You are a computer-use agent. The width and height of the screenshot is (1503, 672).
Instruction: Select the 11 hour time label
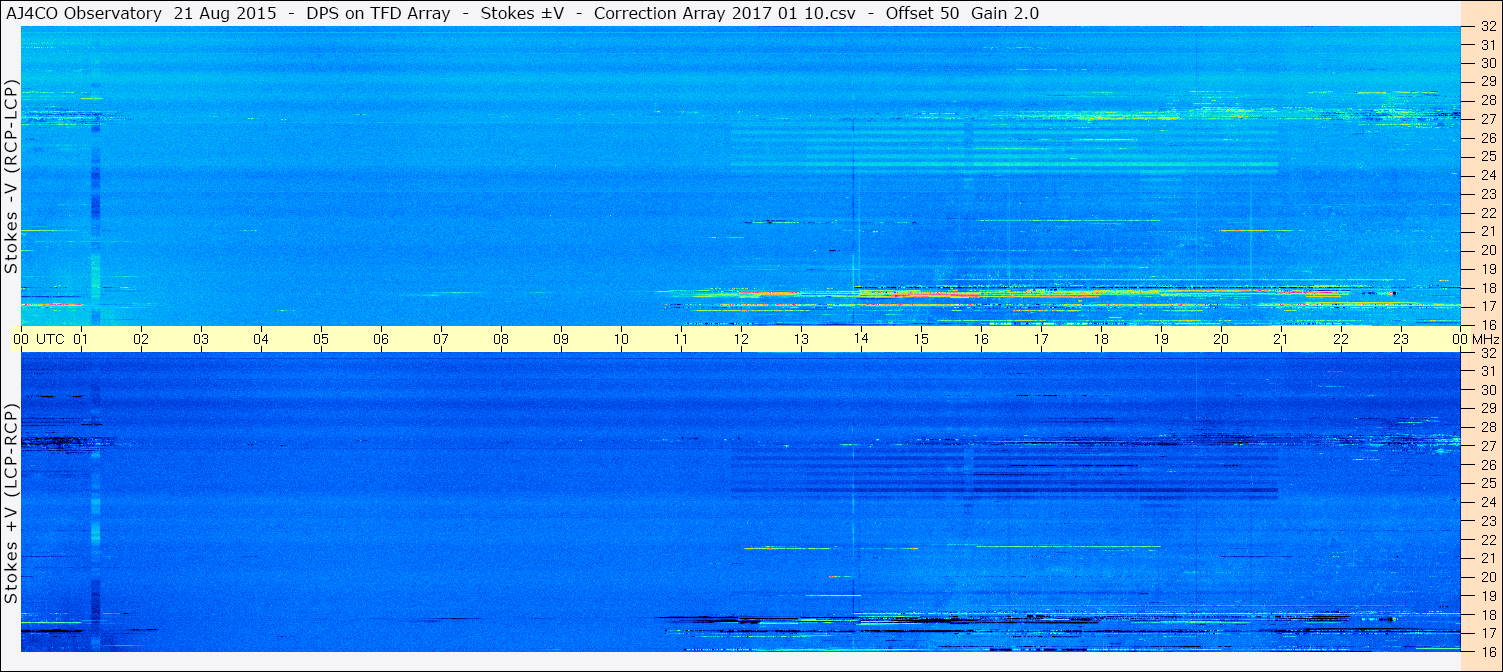[x=681, y=339]
